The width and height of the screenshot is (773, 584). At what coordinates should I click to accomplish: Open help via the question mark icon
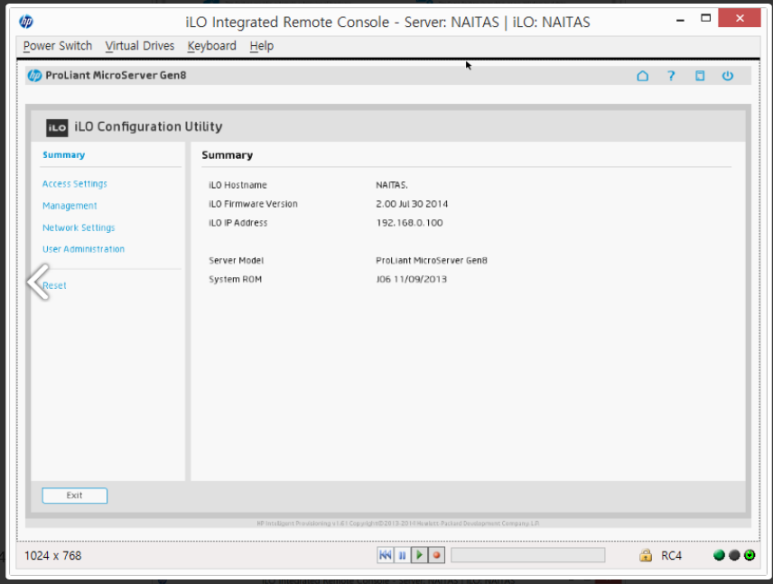(x=672, y=76)
